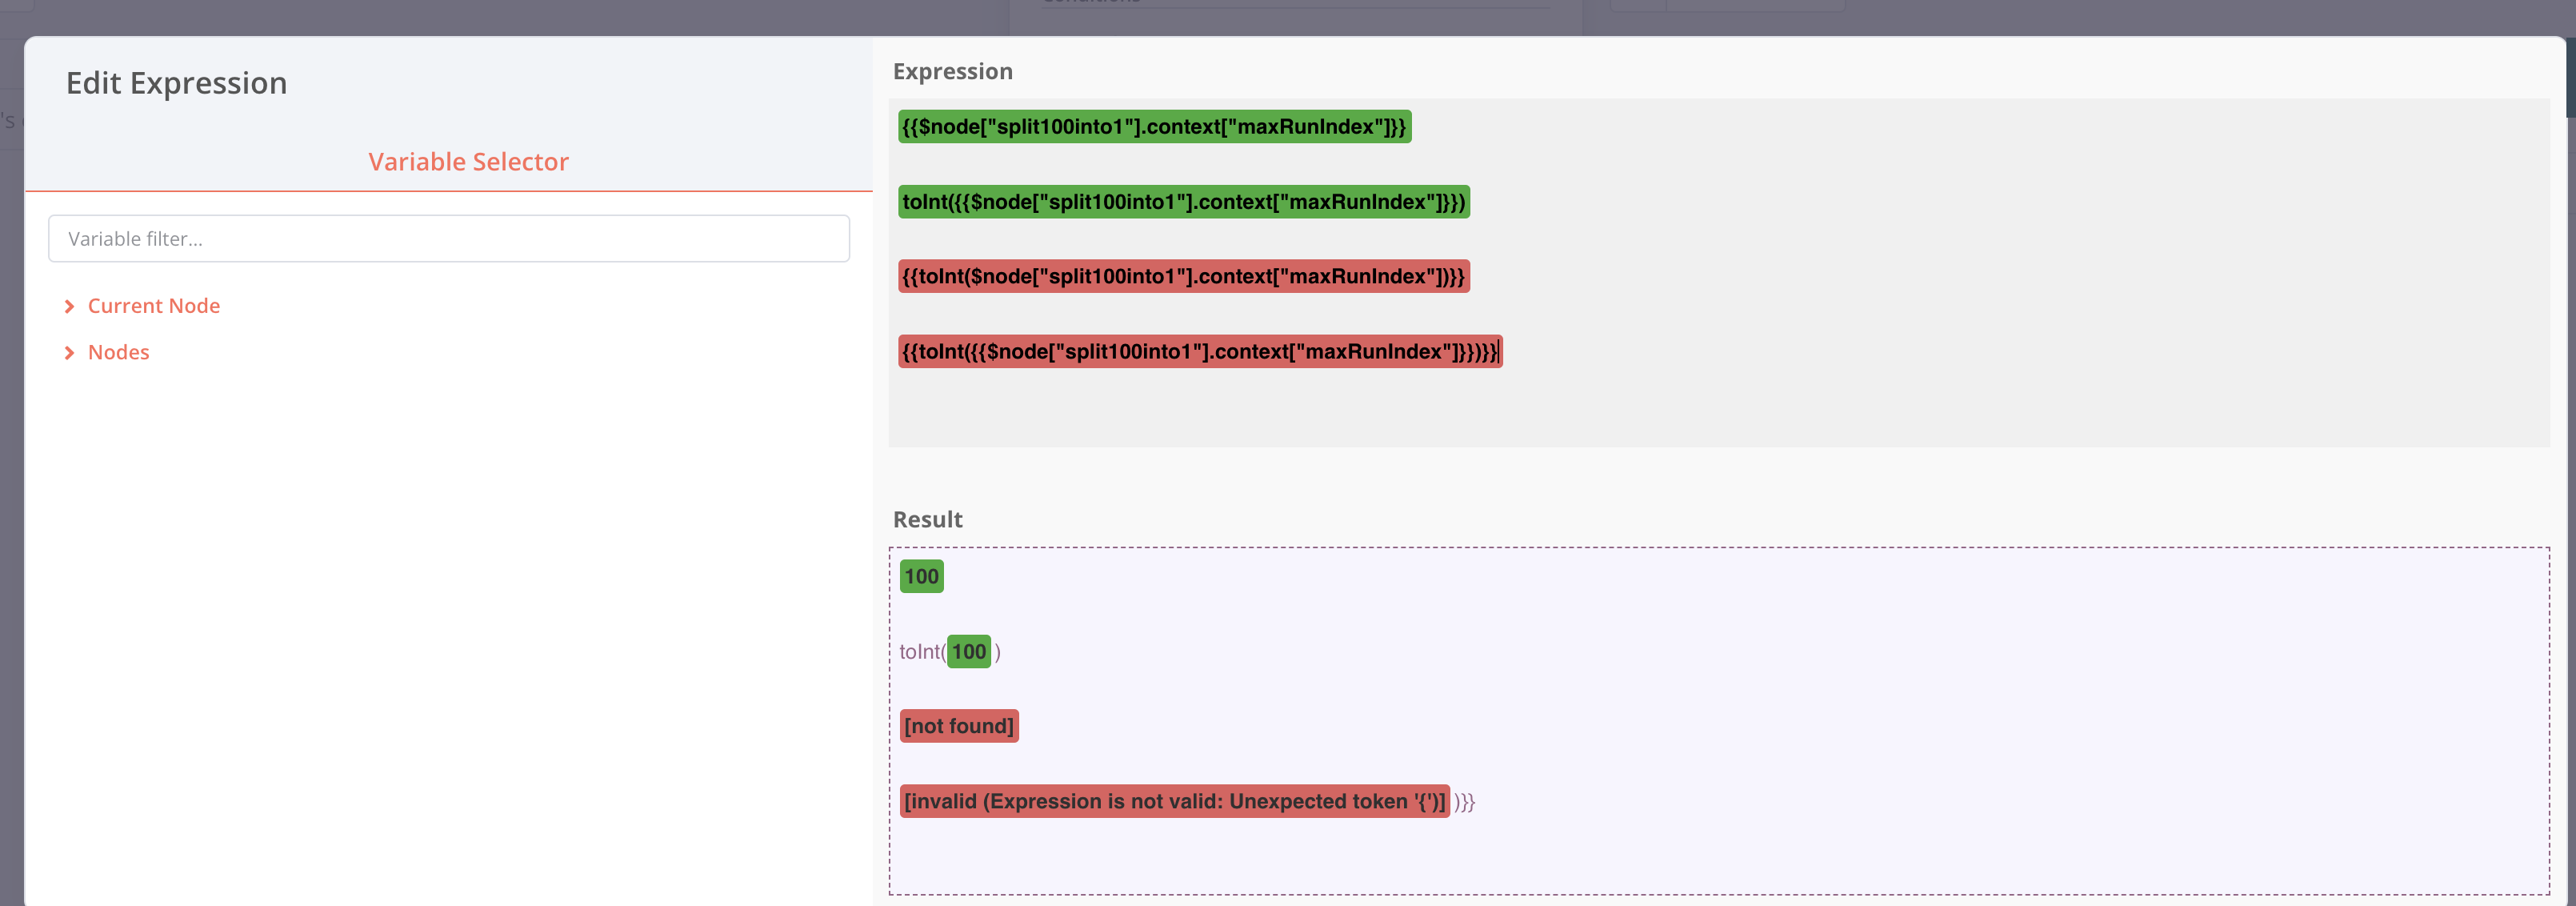Place cursor at end of fourth expression
The height and width of the screenshot is (906, 2576).
coord(1499,352)
